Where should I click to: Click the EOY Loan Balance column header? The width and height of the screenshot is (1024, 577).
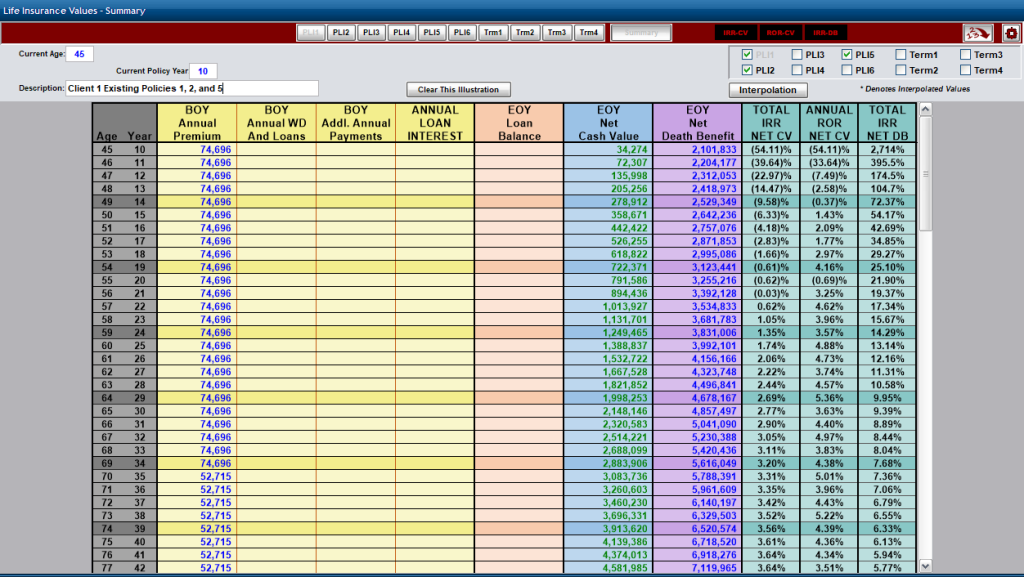tap(519, 123)
